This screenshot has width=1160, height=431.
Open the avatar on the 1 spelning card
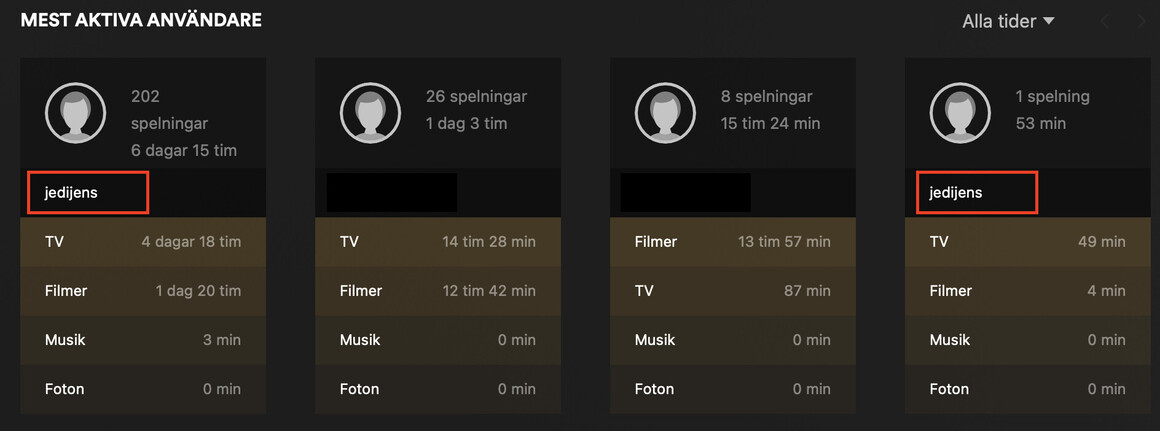(960, 112)
